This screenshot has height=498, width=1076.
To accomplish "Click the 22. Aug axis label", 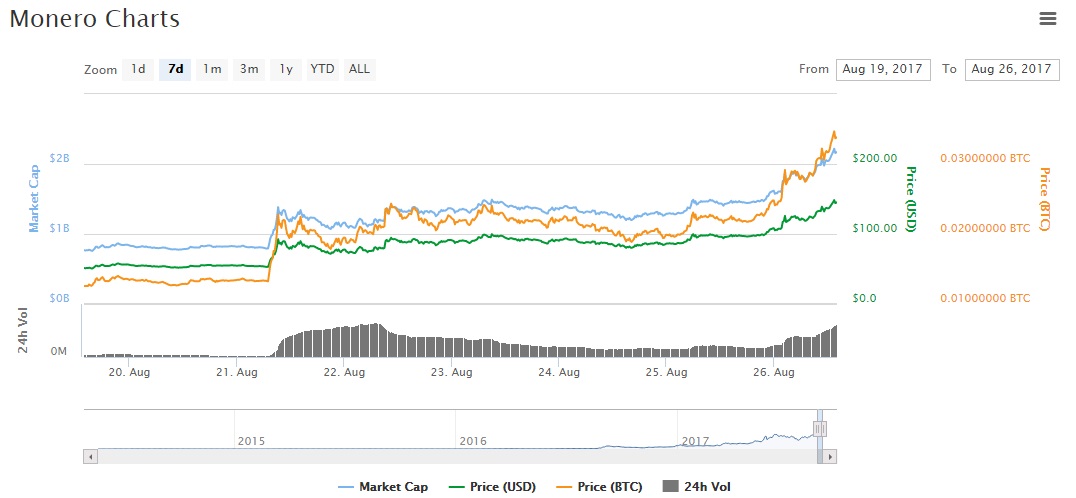I will coord(344,372).
